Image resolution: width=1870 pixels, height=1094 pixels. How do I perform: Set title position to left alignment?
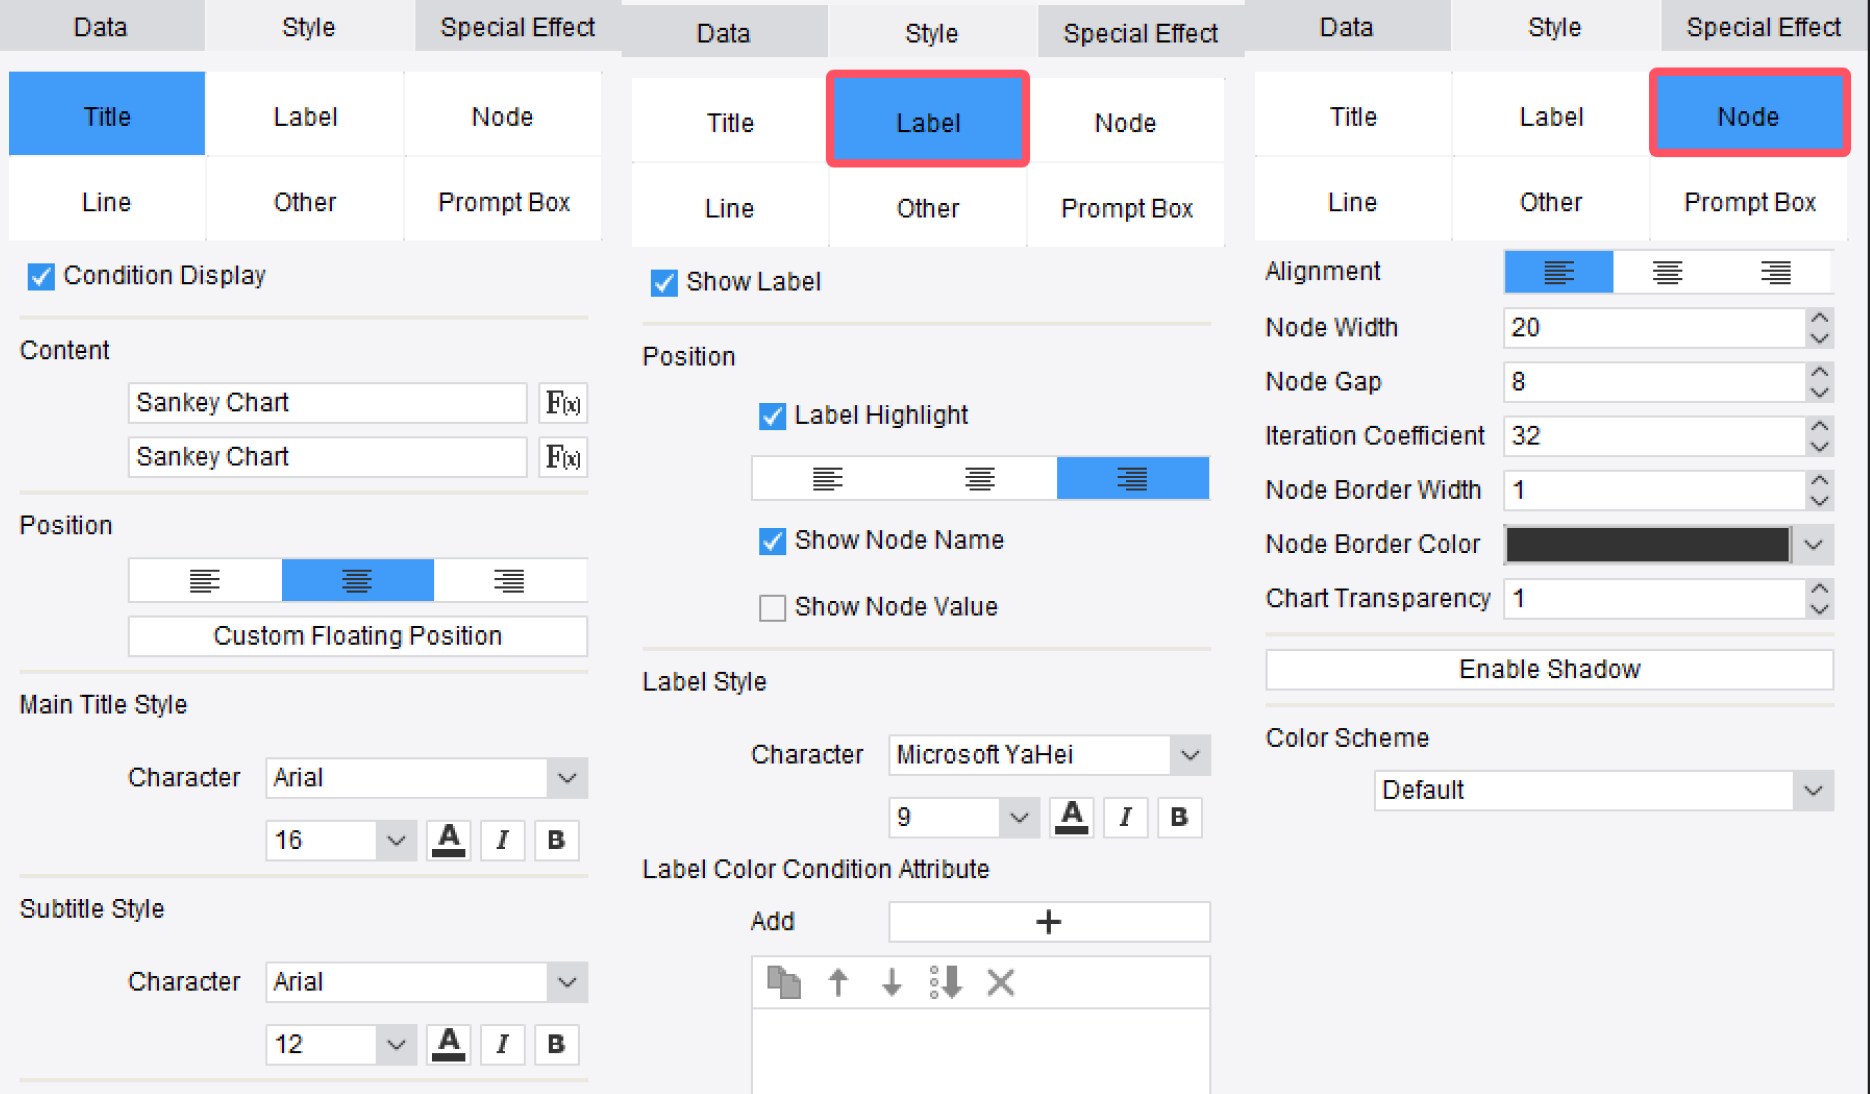coord(205,580)
